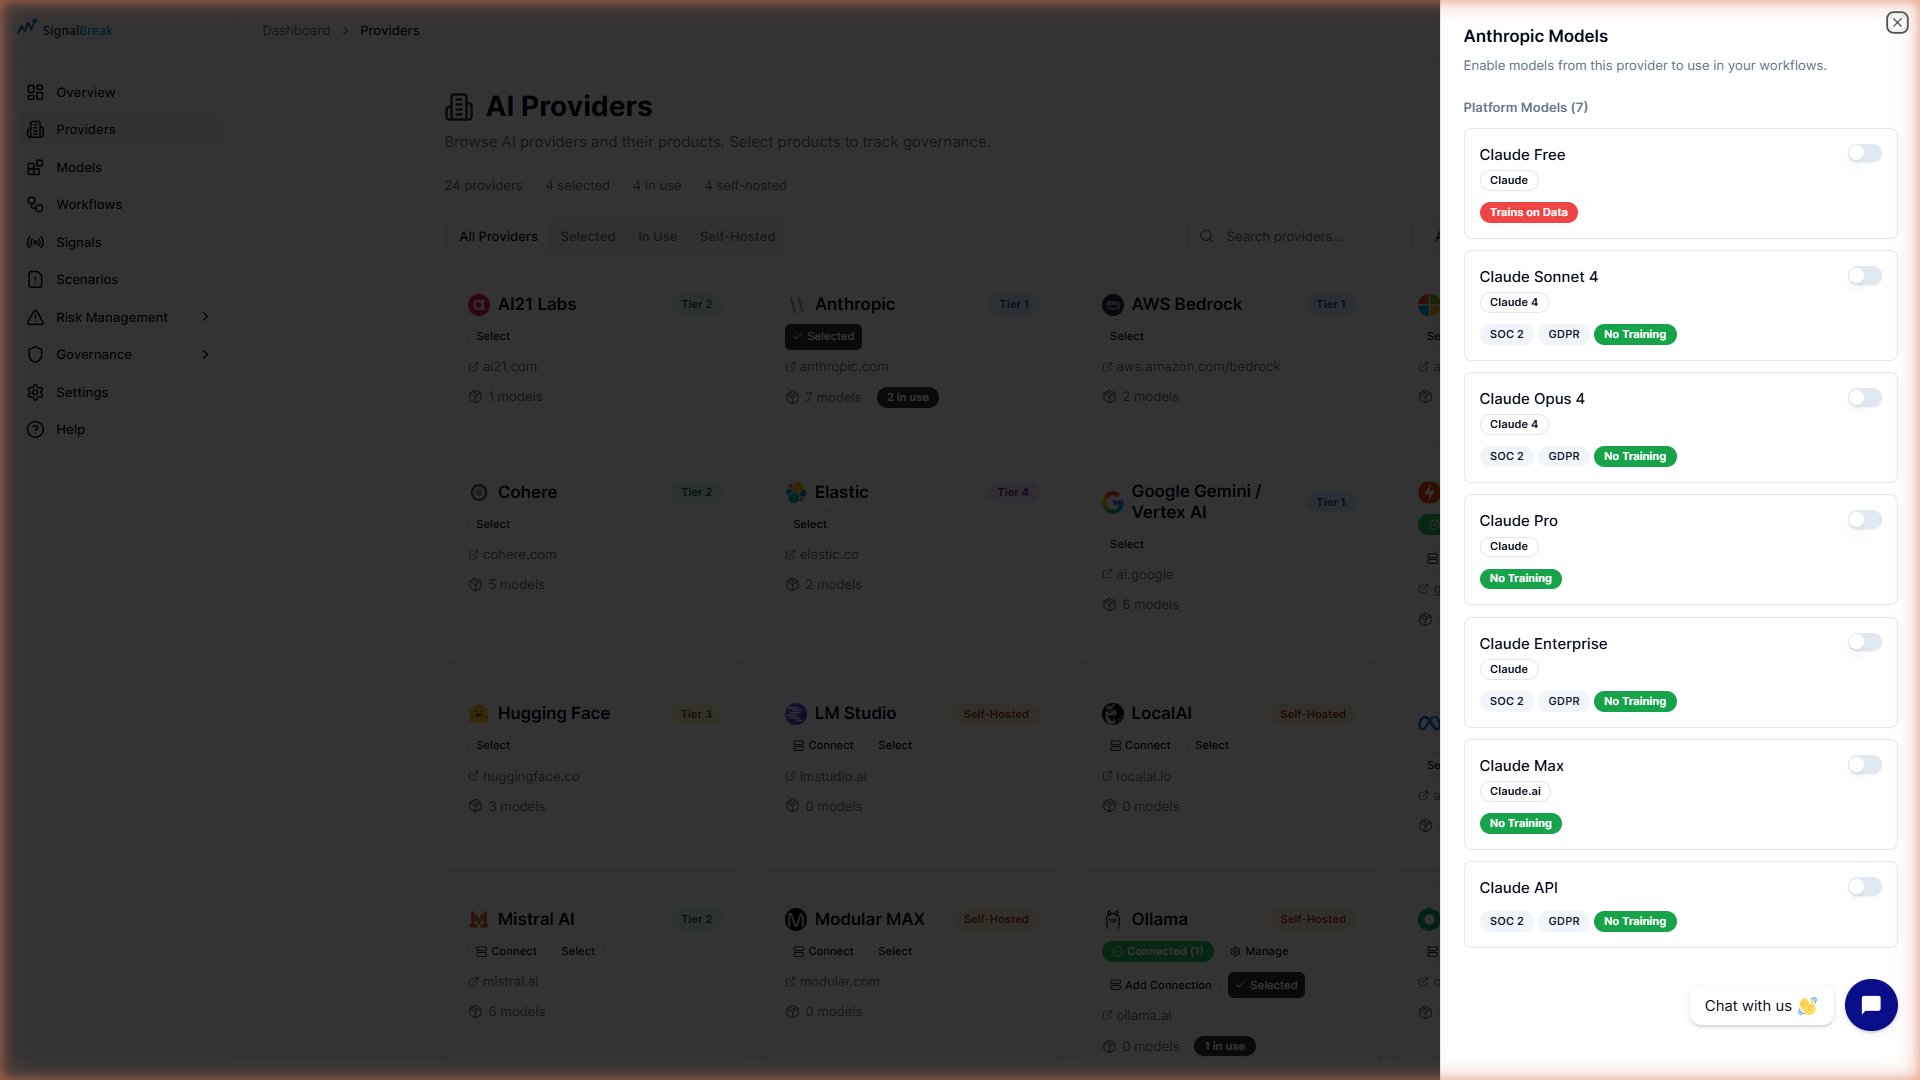The image size is (1920, 1080).
Task: Click the Models icon in the sidebar
Action: (36, 167)
